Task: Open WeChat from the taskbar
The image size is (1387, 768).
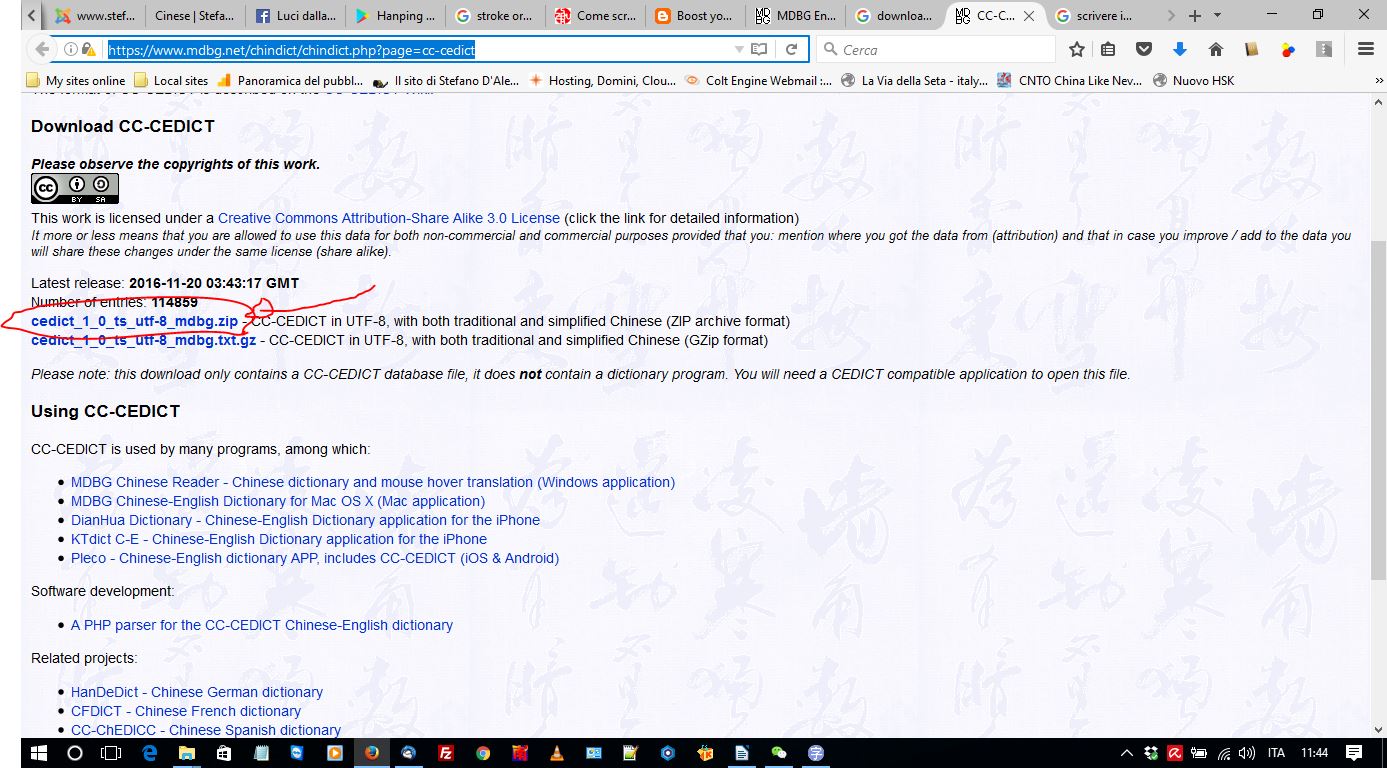Action: point(779,753)
